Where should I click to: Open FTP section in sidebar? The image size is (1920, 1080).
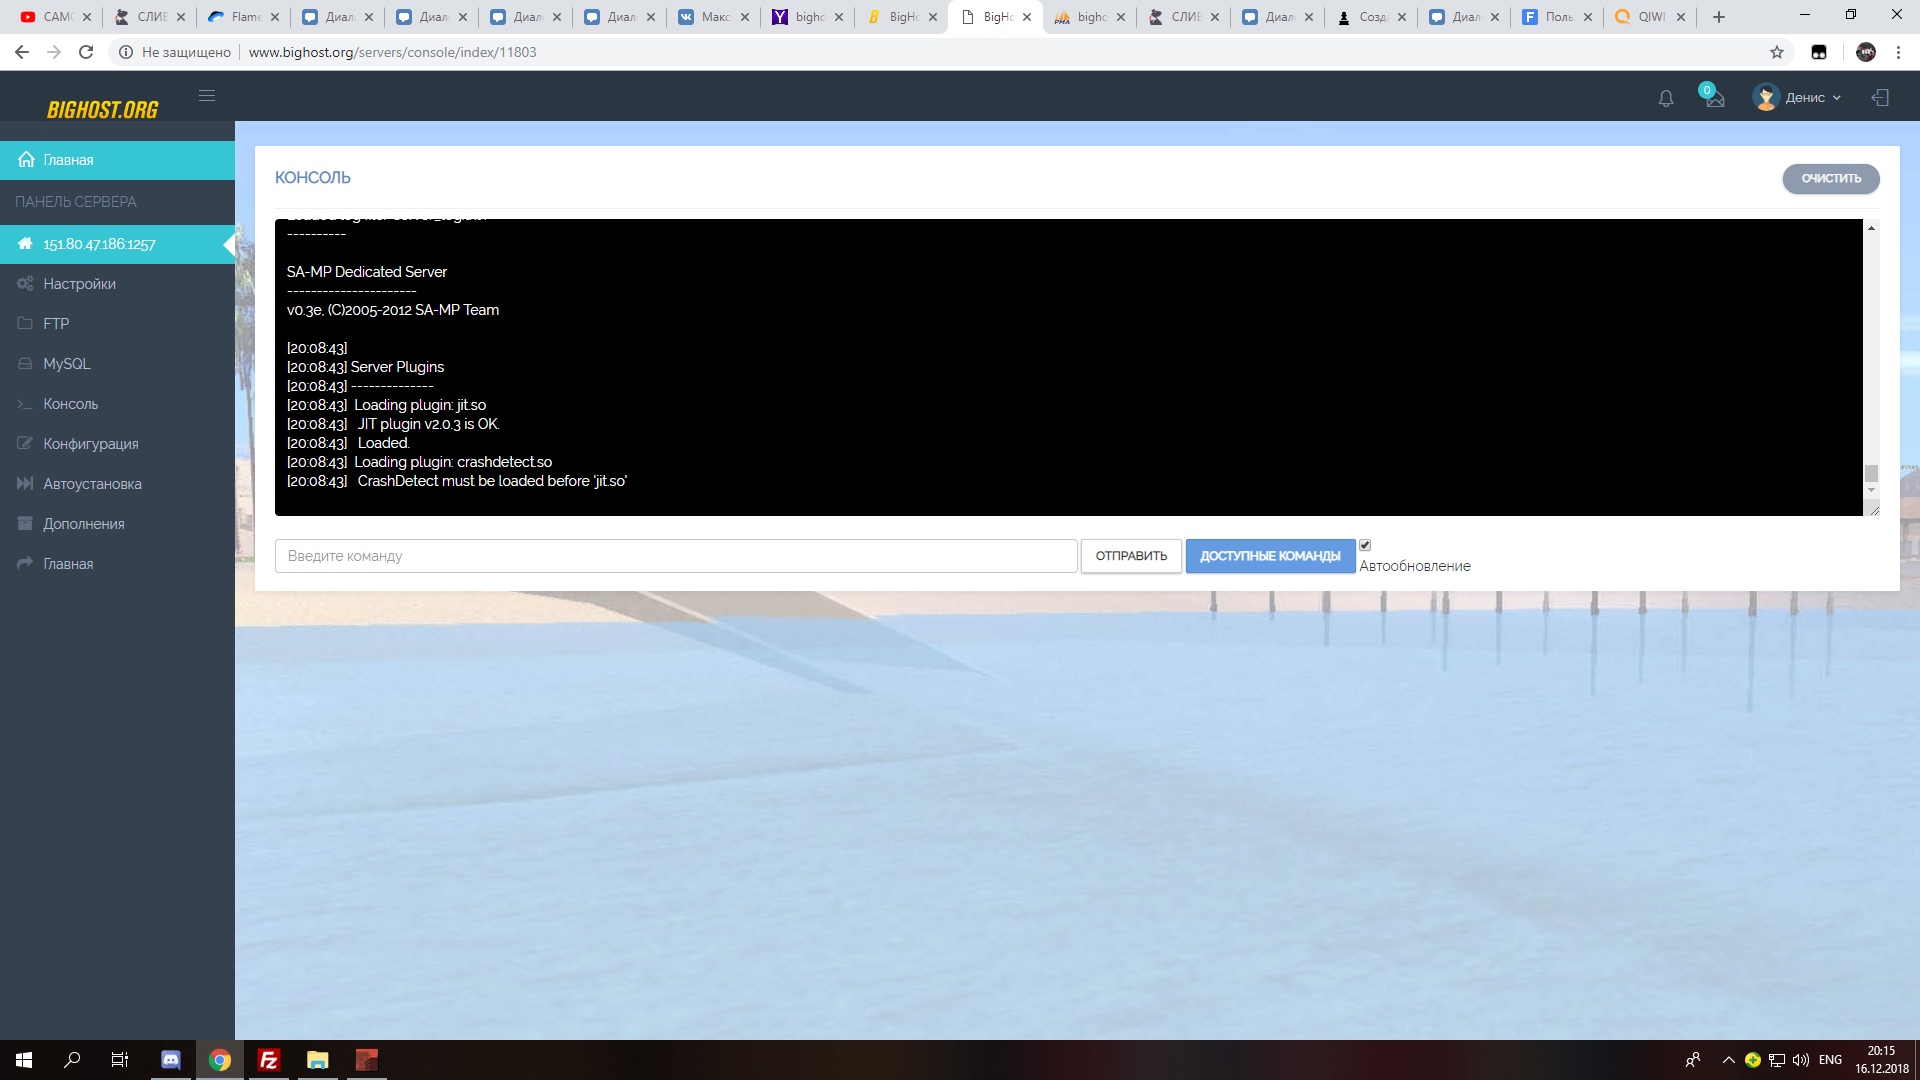(117, 324)
